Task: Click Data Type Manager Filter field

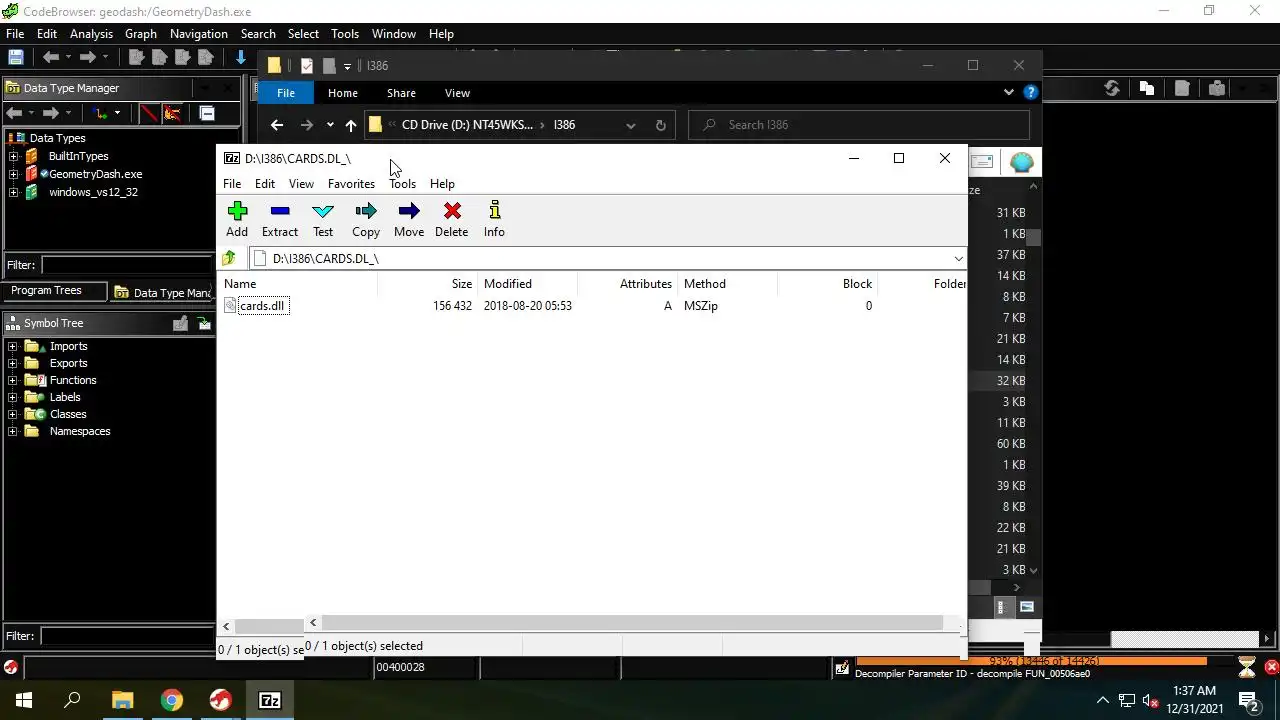Action: 126,265
